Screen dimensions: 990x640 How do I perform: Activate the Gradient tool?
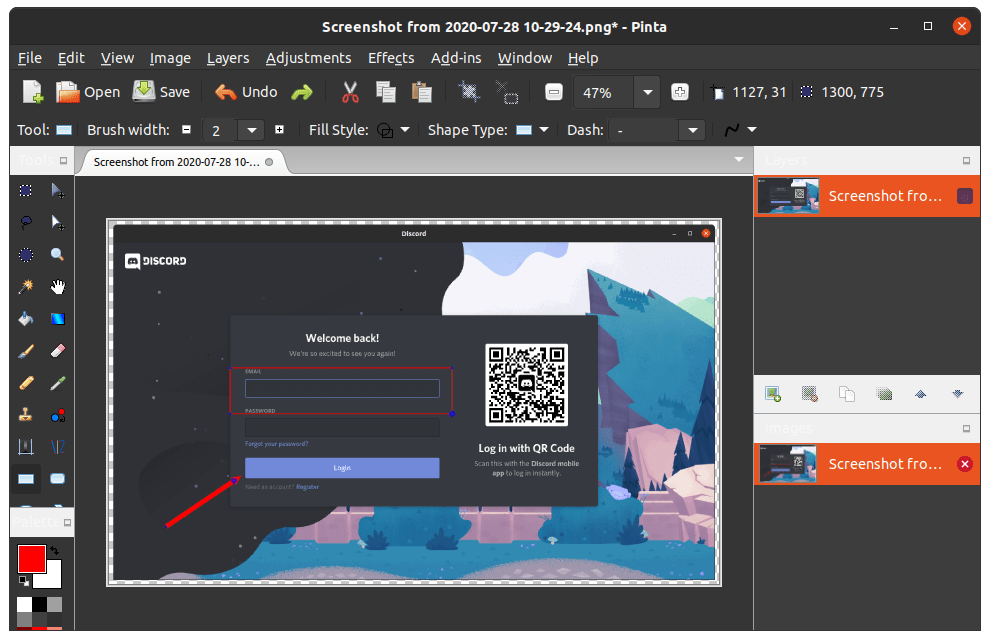57,318
